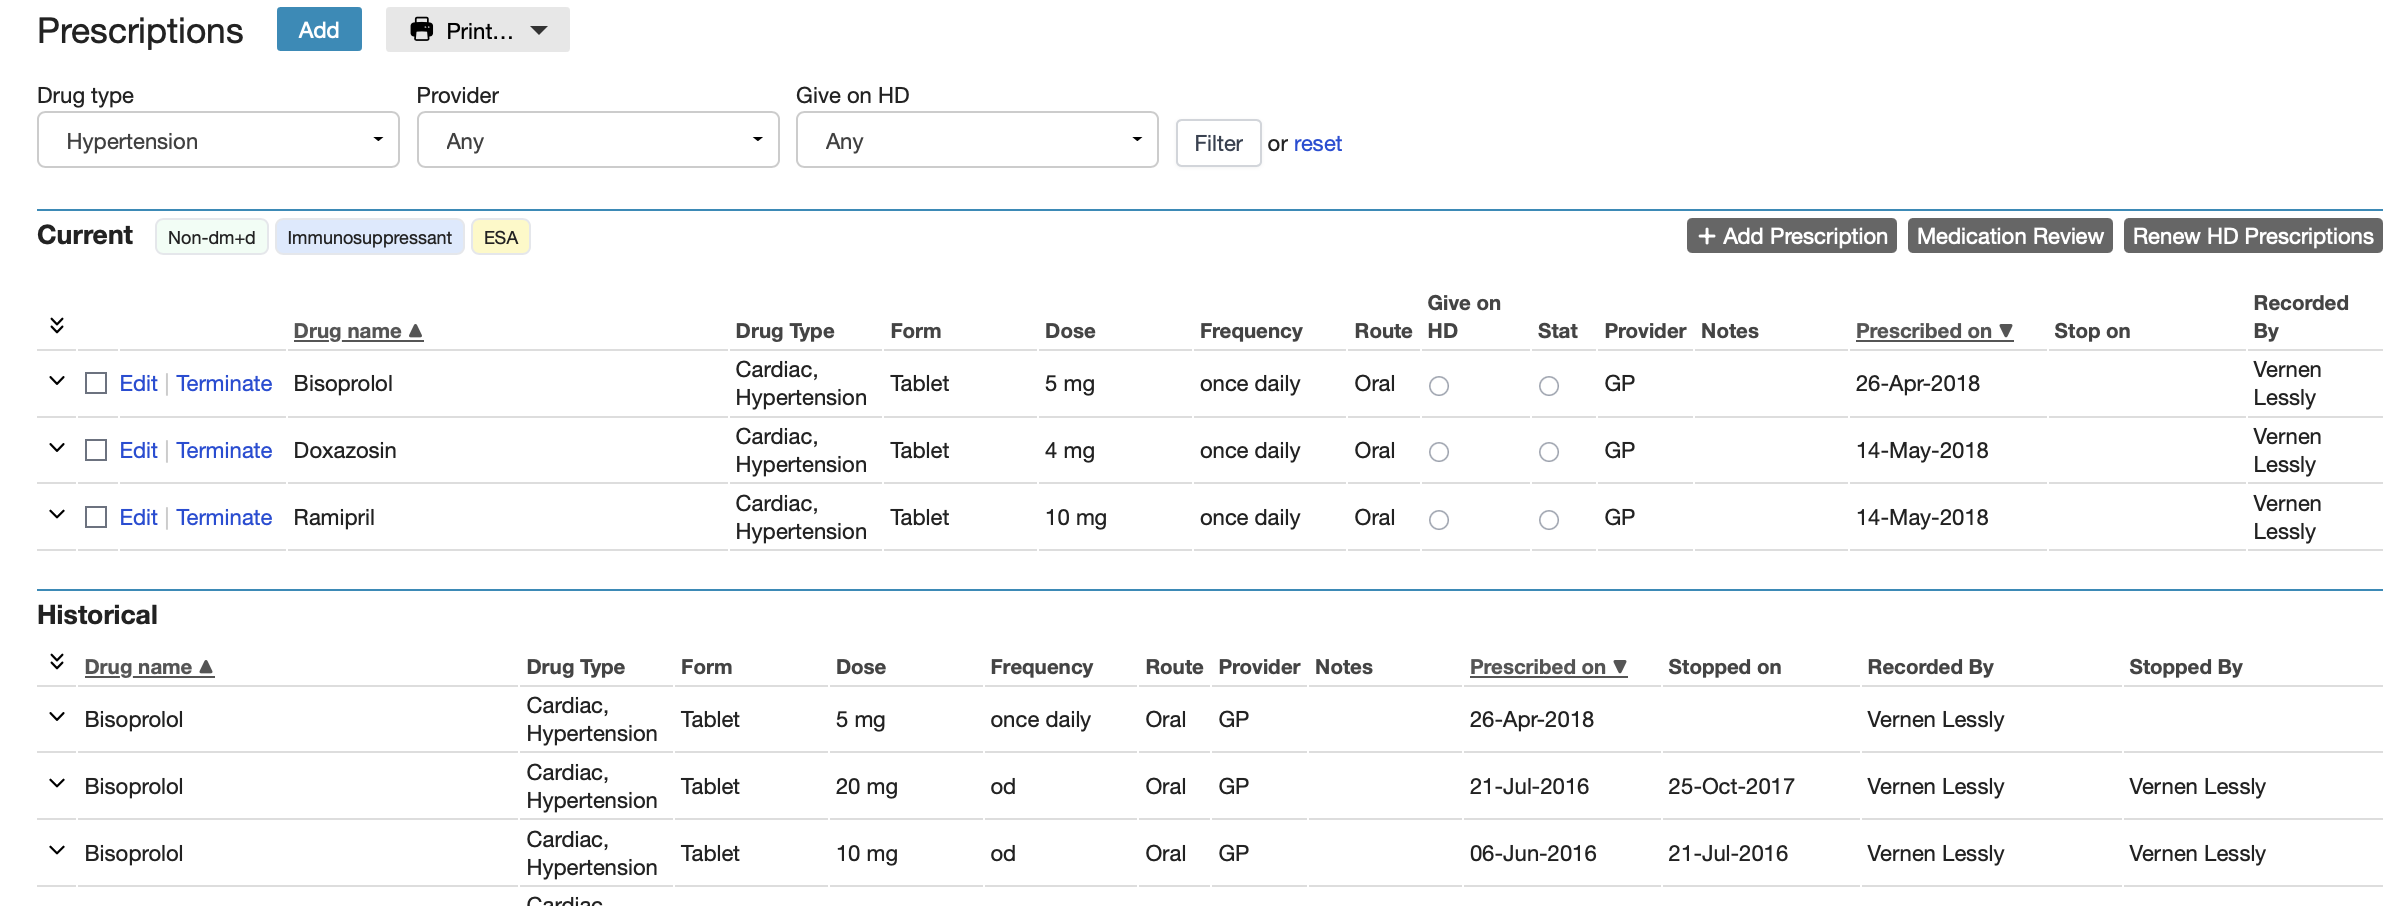2406x906 pixels.
Task: Click the blue Add button
Action: click(x=319, y=30)
